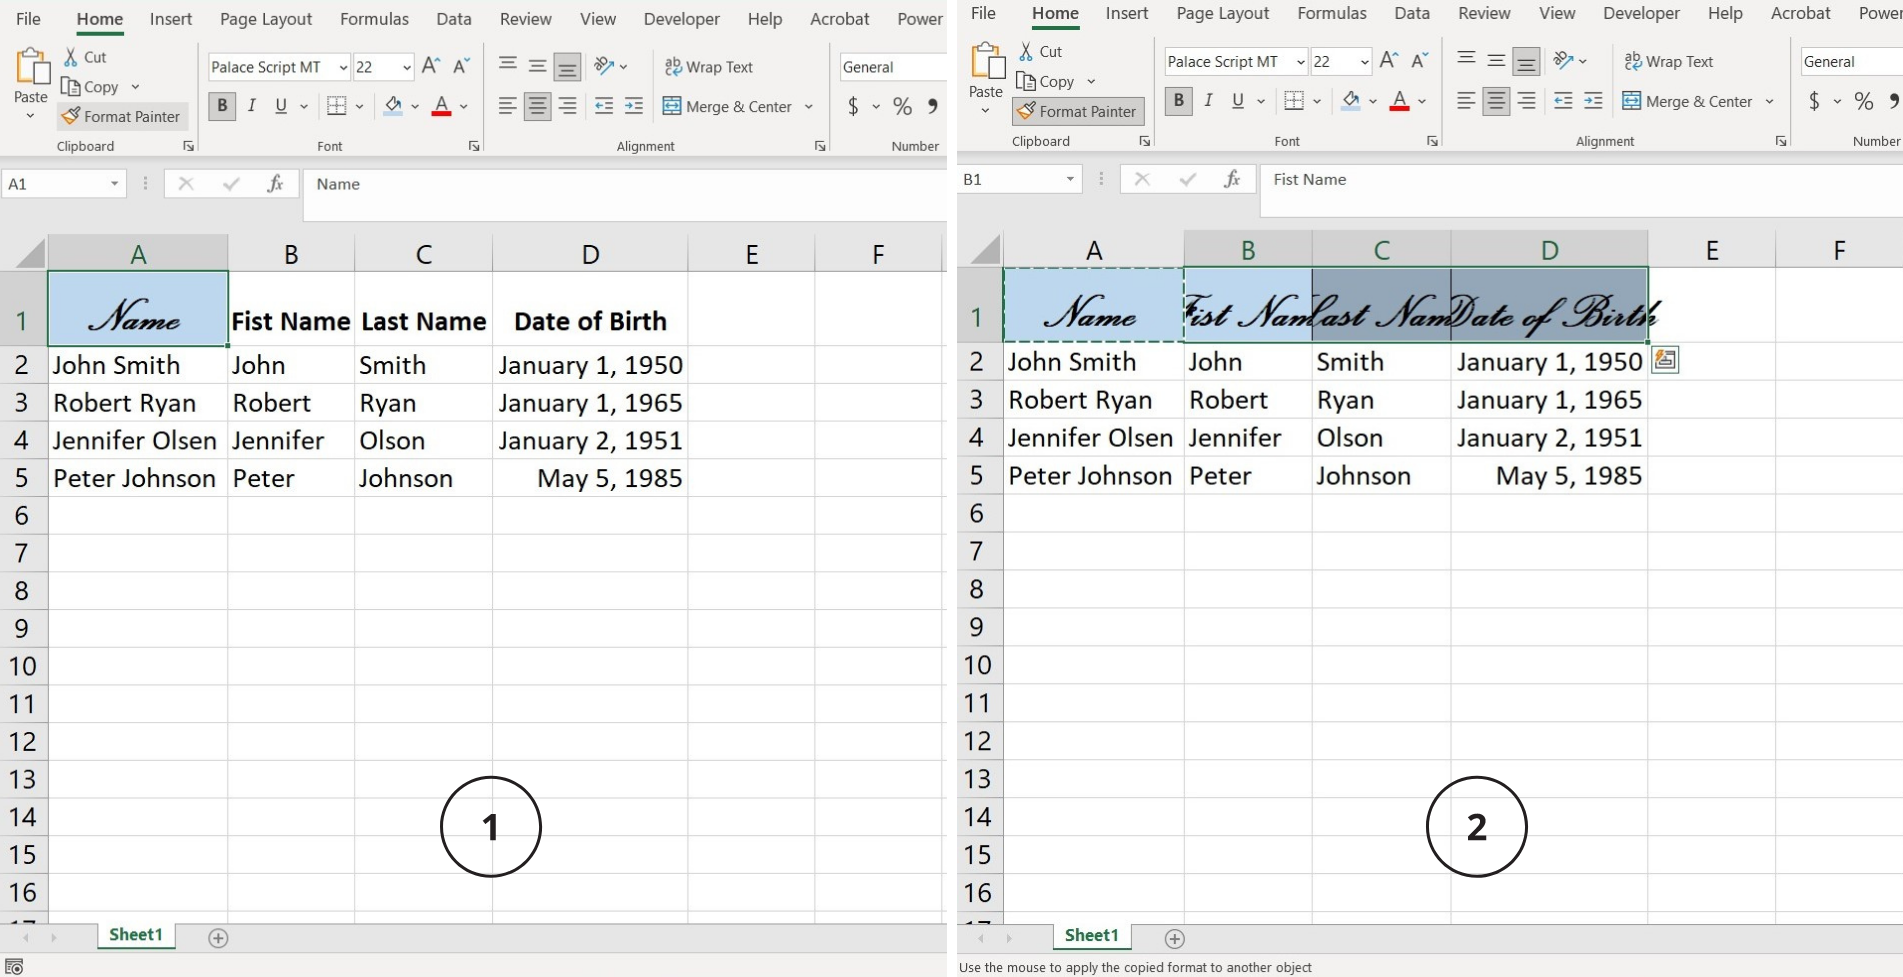Click Format Painter in the right window

pos(1078,111)
